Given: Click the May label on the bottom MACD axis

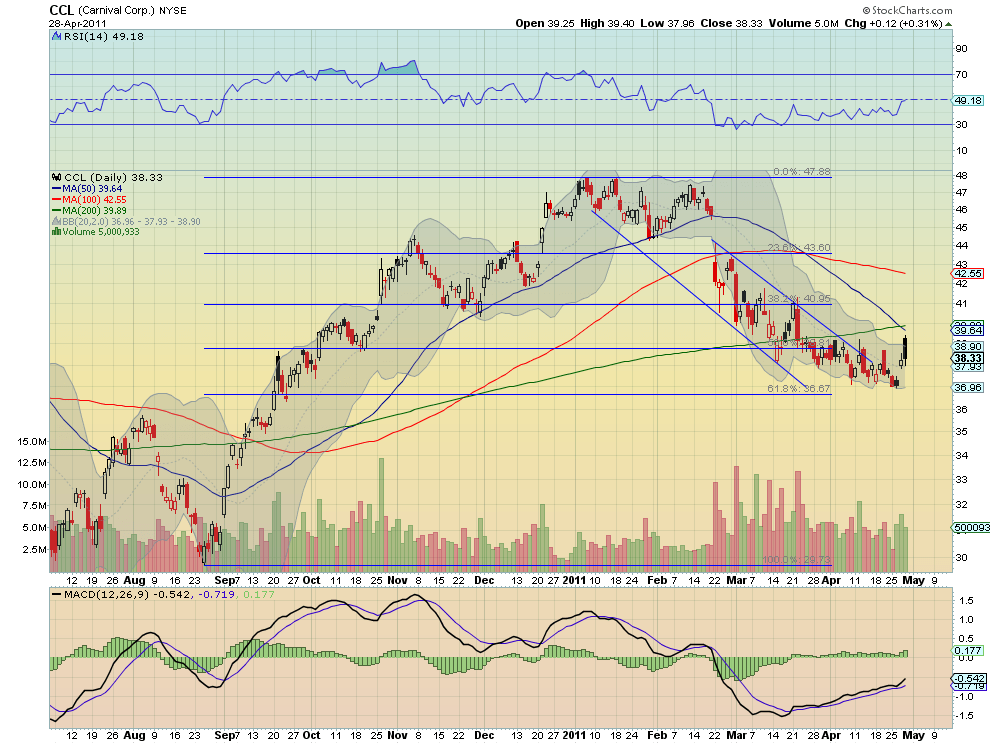Looking at the screenshot, I should coord(914,735).
